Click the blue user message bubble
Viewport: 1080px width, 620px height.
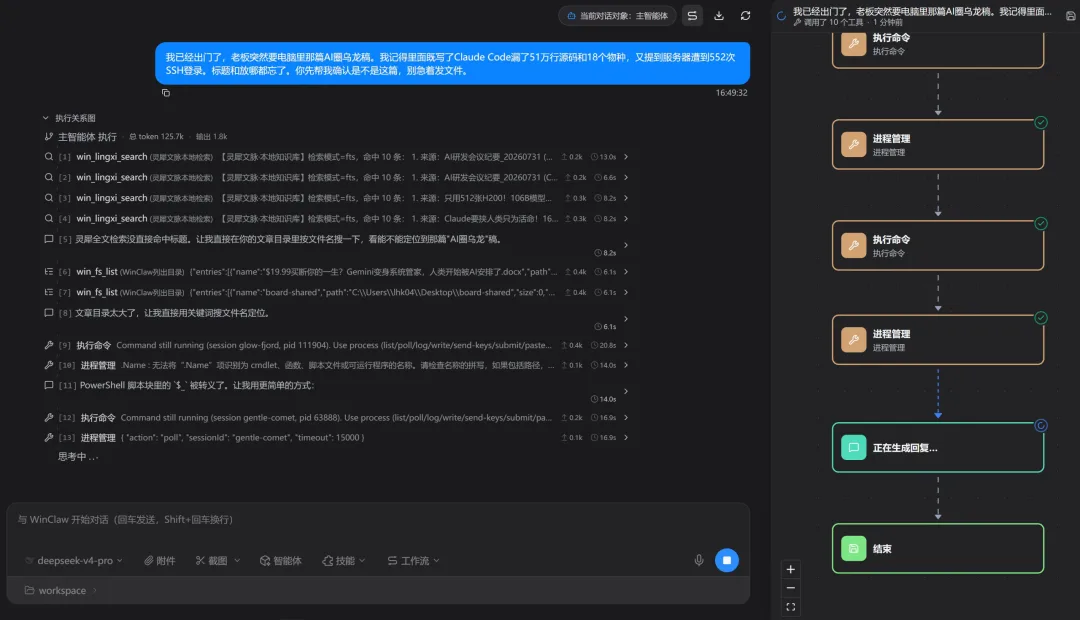[x=453, y=63]
